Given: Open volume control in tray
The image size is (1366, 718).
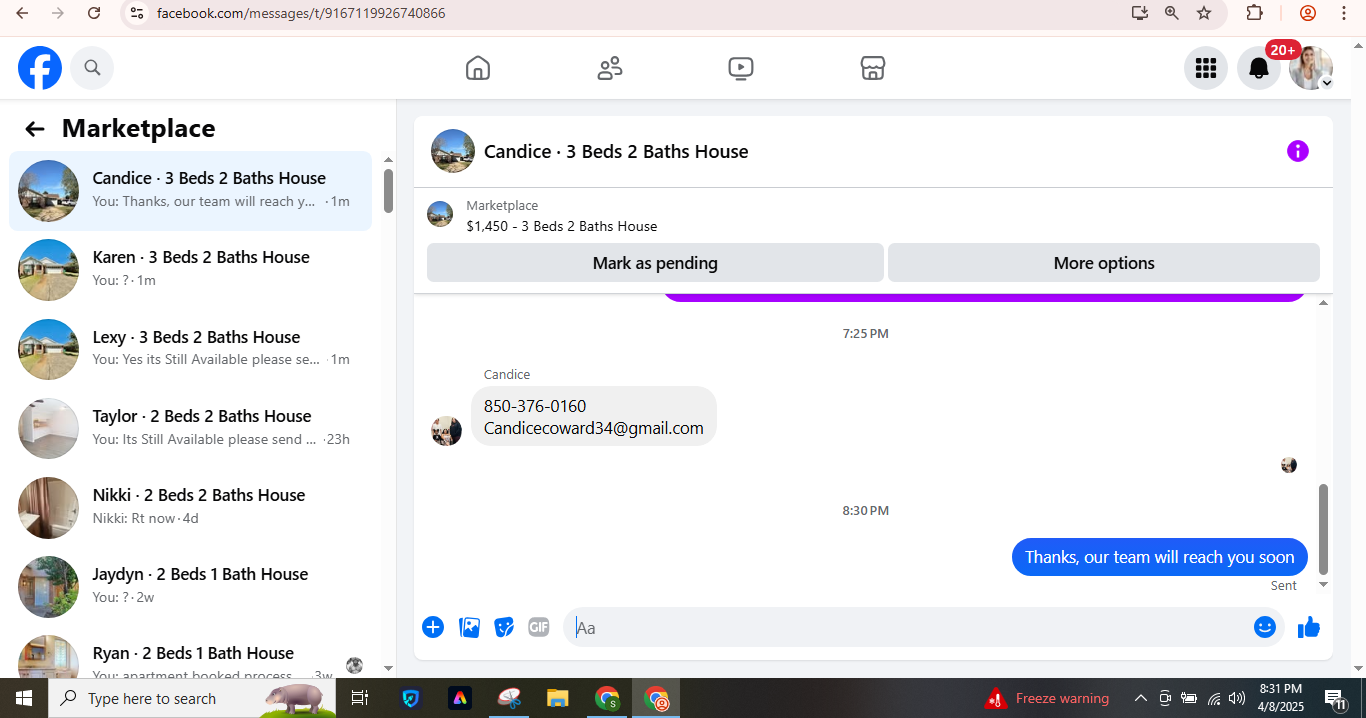Looking at the screenshot, I should [x=1237, y=698].
